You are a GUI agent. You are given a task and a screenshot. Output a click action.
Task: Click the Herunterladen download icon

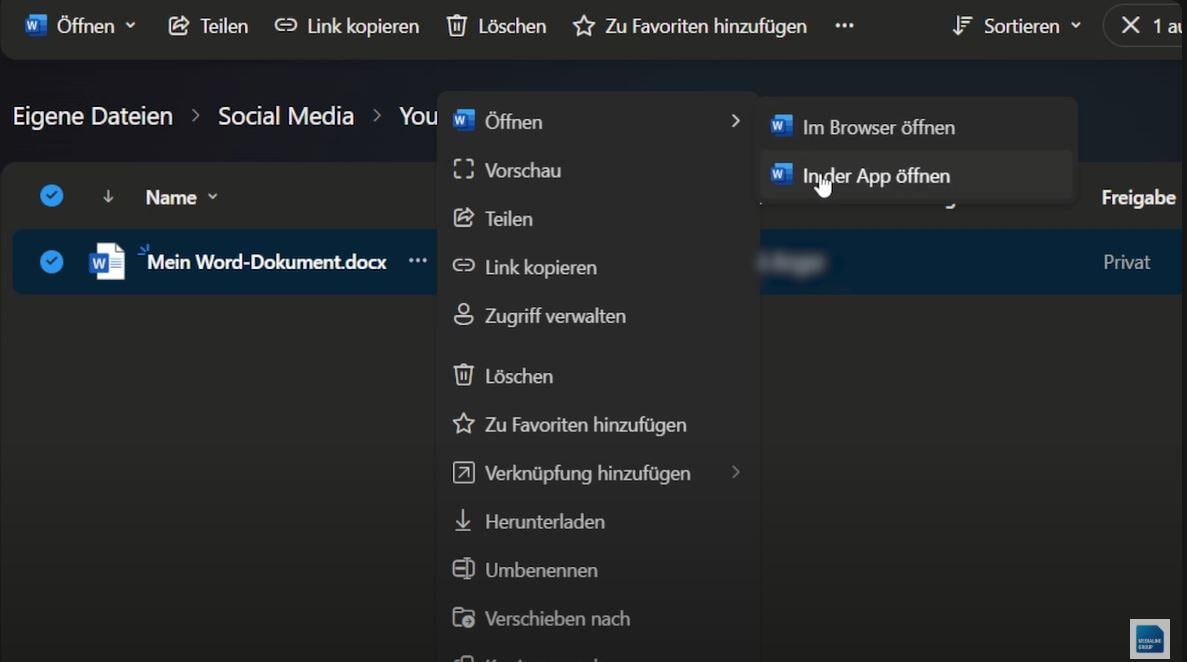463,521
